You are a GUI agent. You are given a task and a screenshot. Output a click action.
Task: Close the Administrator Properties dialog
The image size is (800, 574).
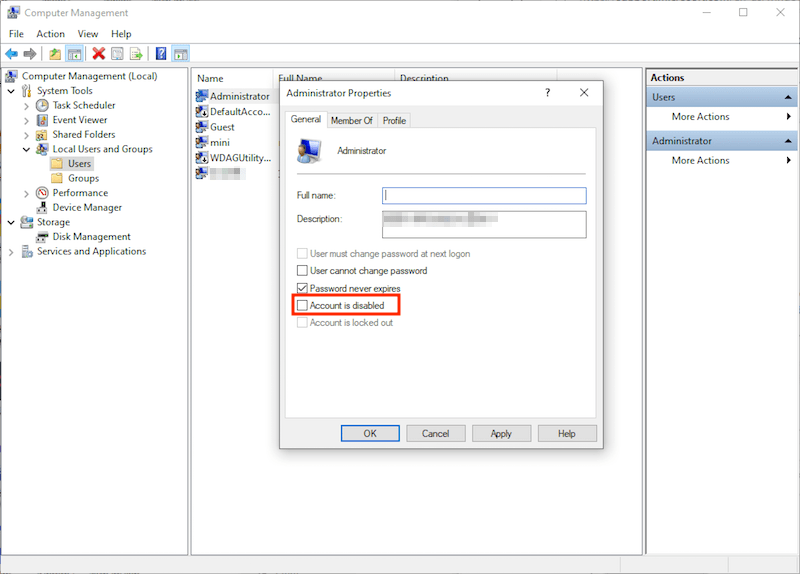coord(584,92)
